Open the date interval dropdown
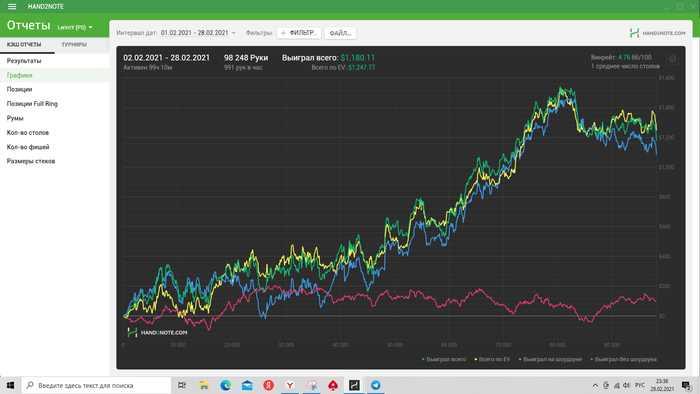This screenshot has height=394, width=700. [x=198, y=33]
